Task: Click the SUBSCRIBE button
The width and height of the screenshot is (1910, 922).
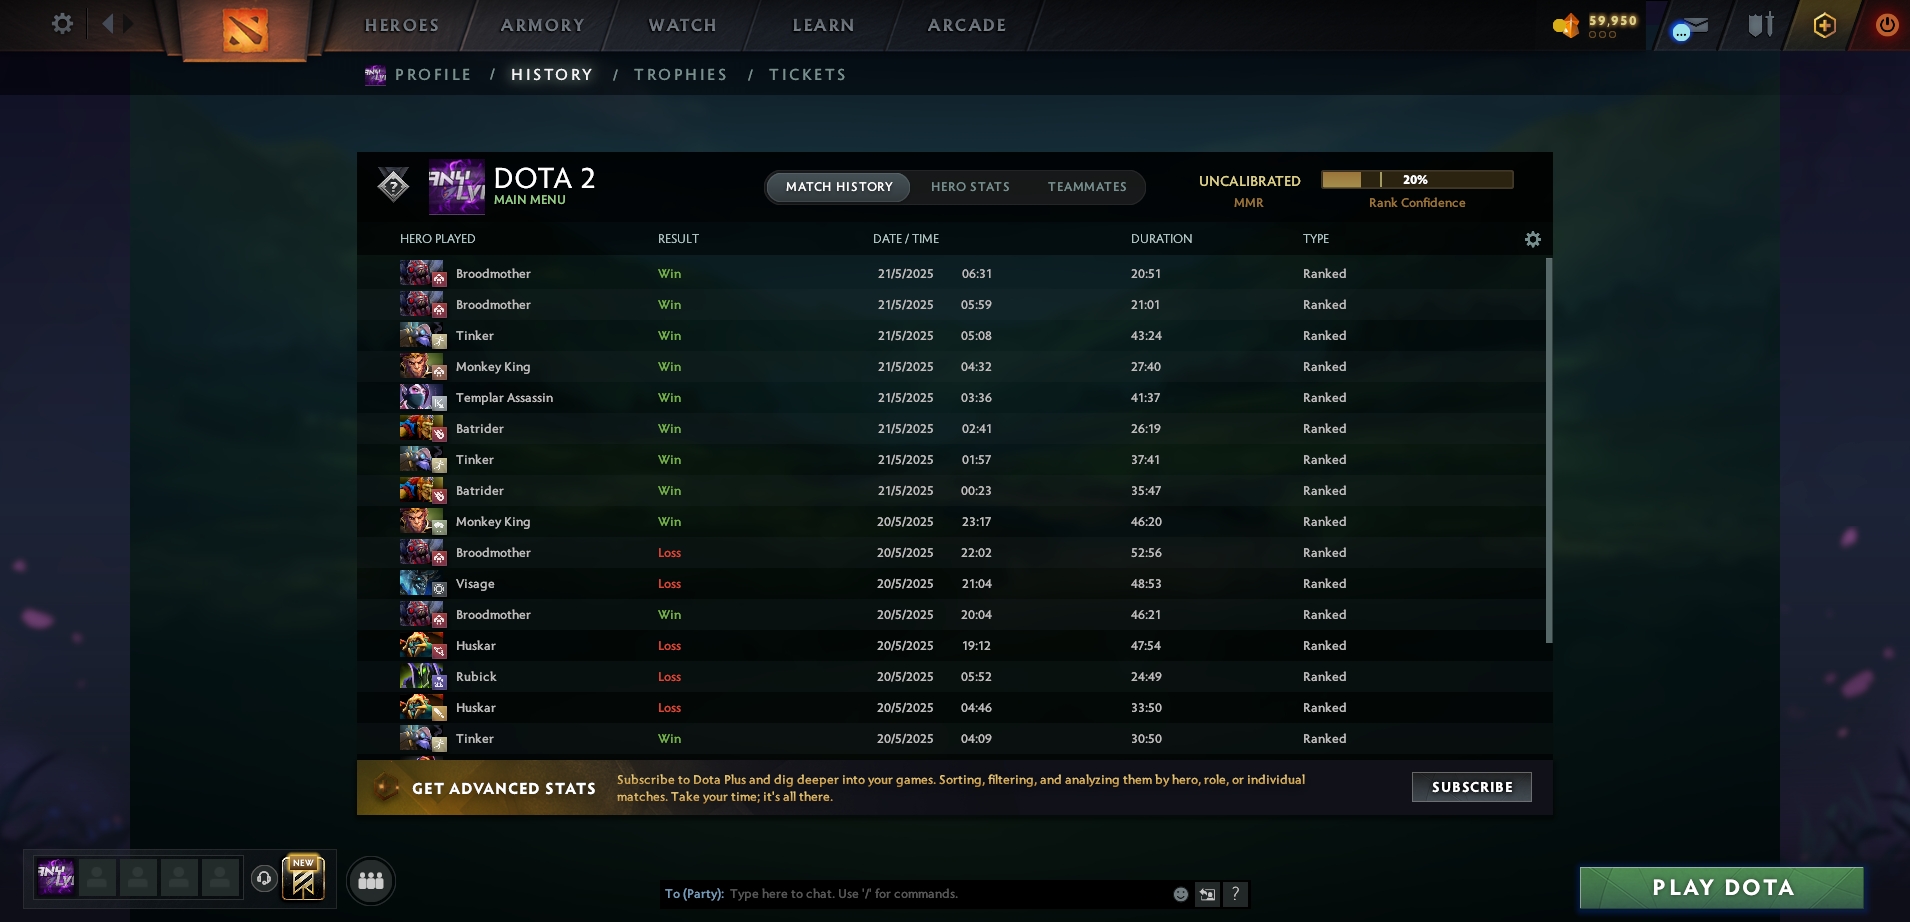Action: tap(1472, 787)
